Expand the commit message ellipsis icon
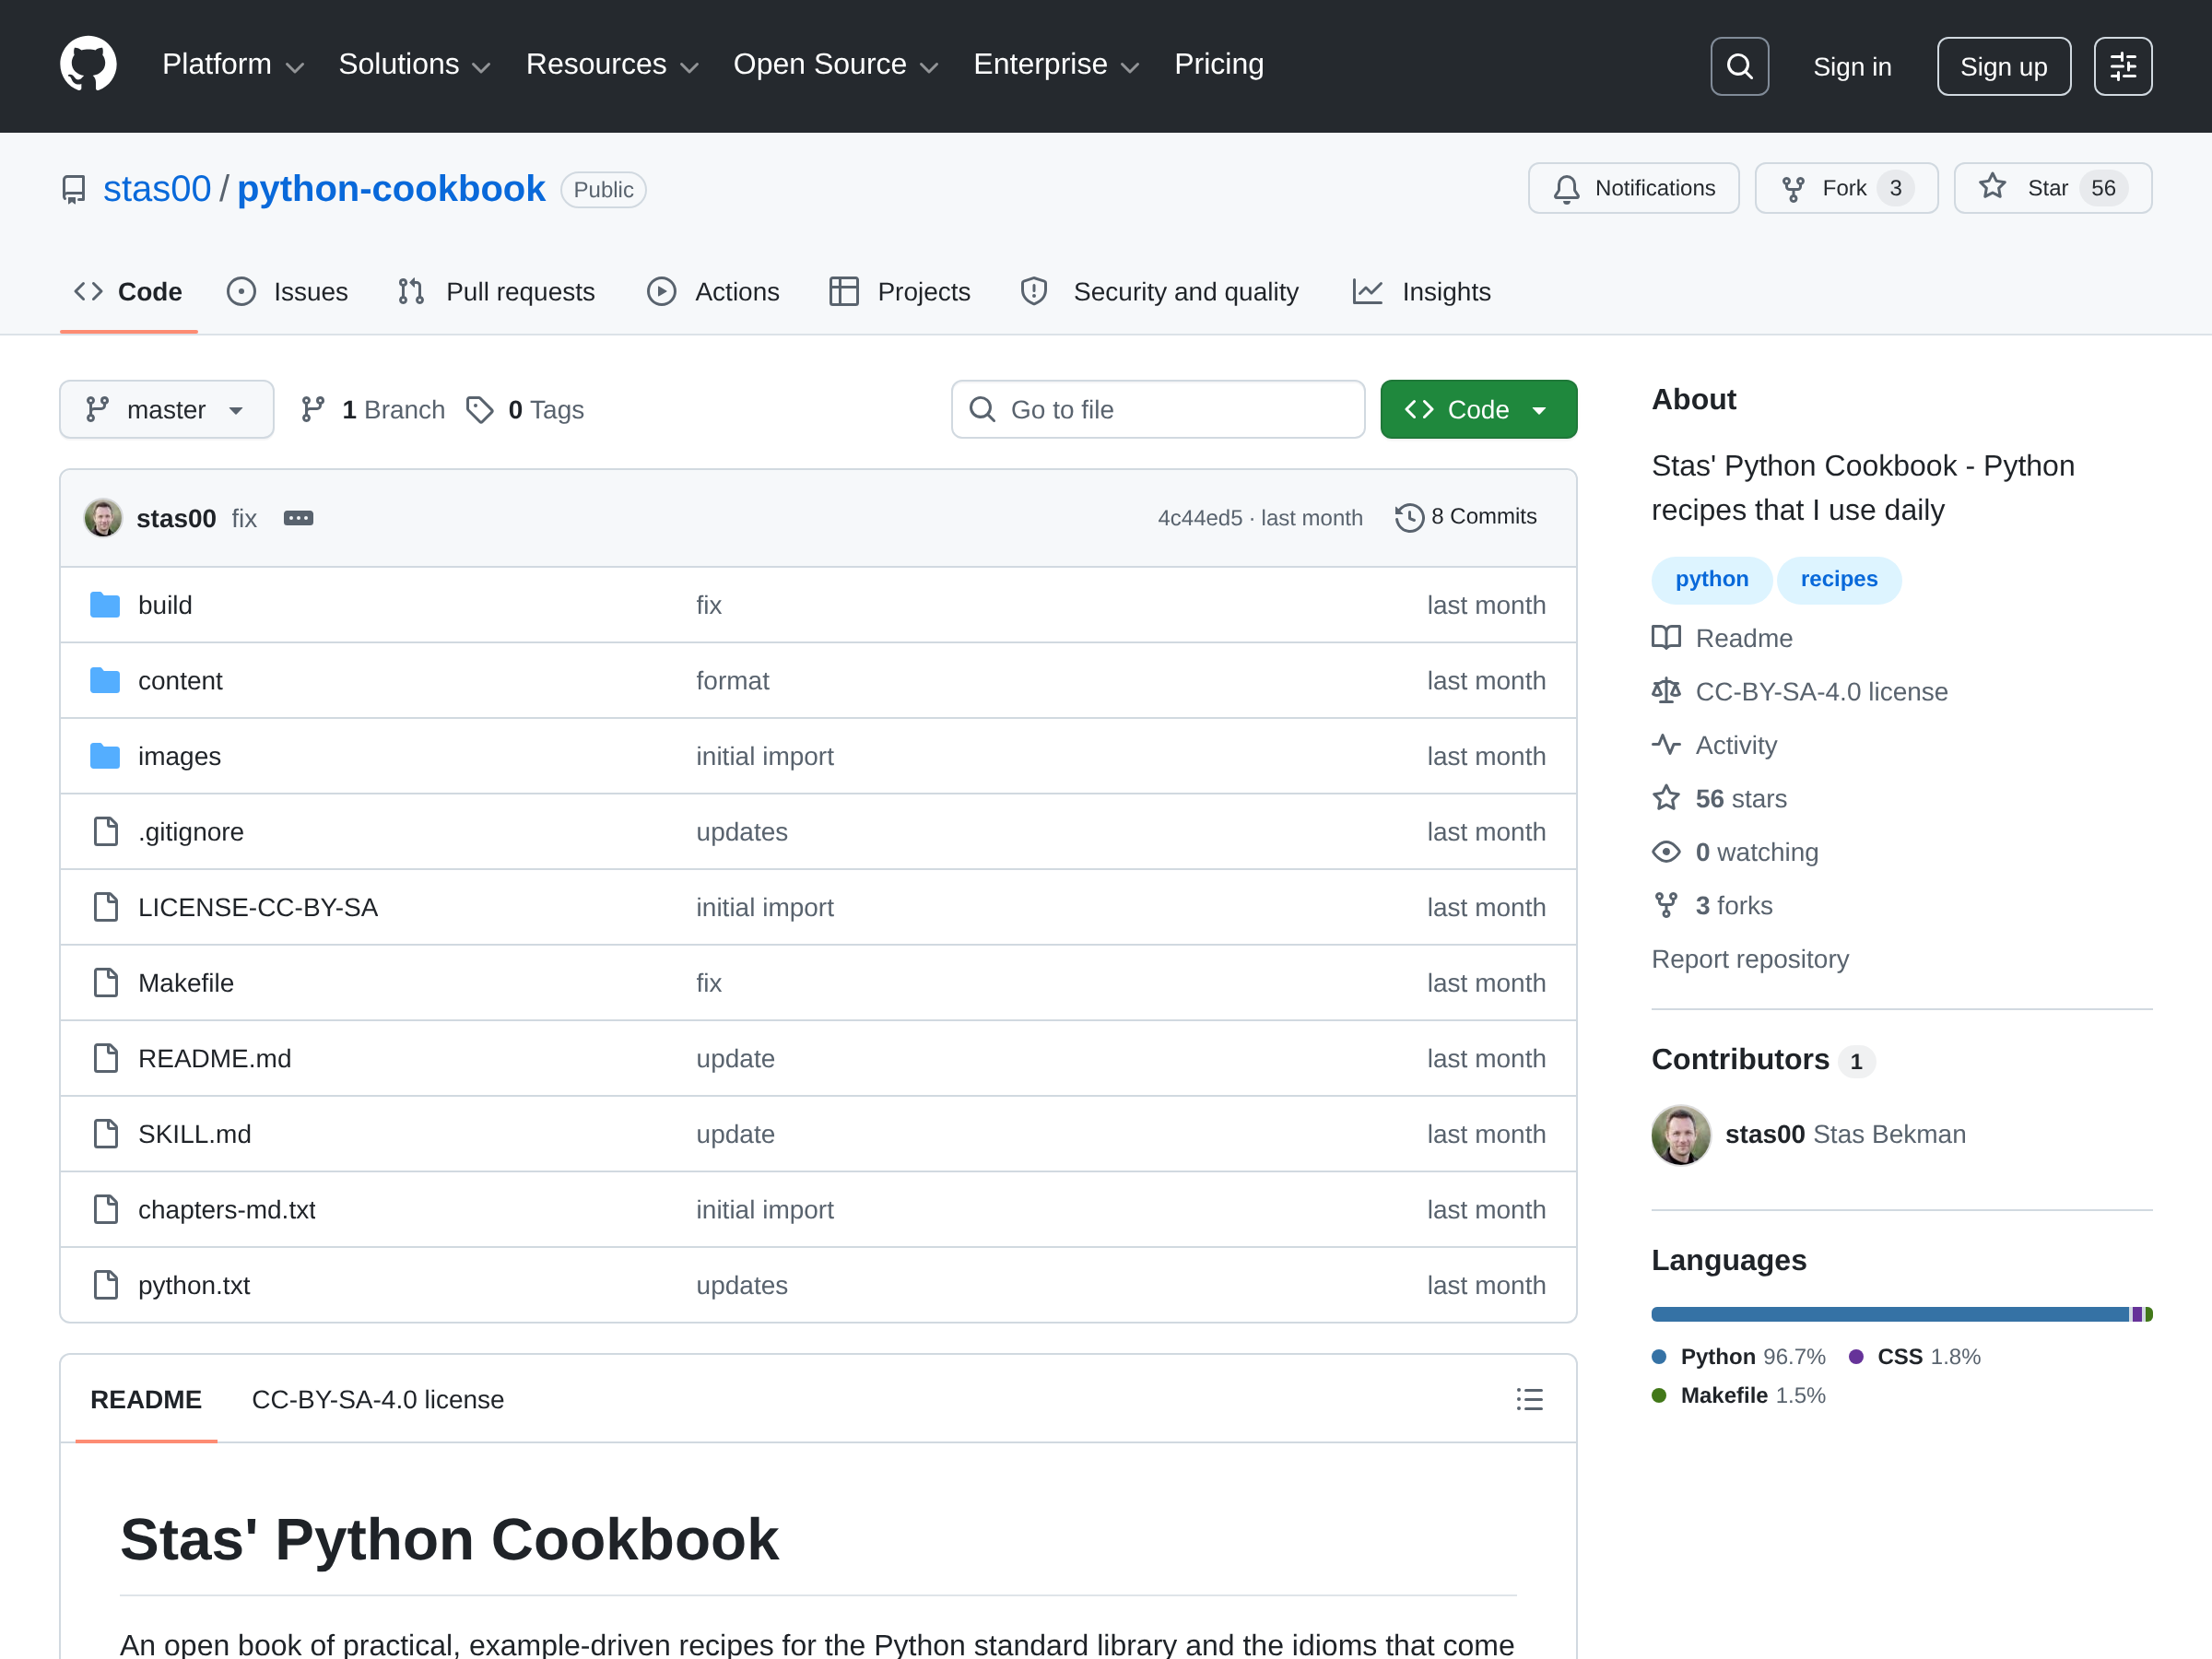This screenshot has height=1659, width=2212. (x=298, y=518)
